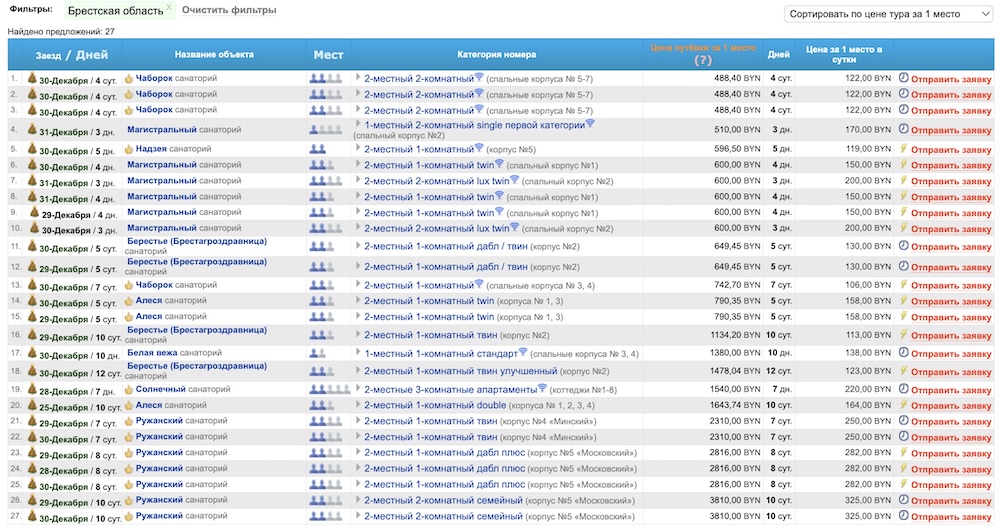Click the thumbs-up icon next to Надзея
This screenshot has width=1000, height=530.
point(129,149)
